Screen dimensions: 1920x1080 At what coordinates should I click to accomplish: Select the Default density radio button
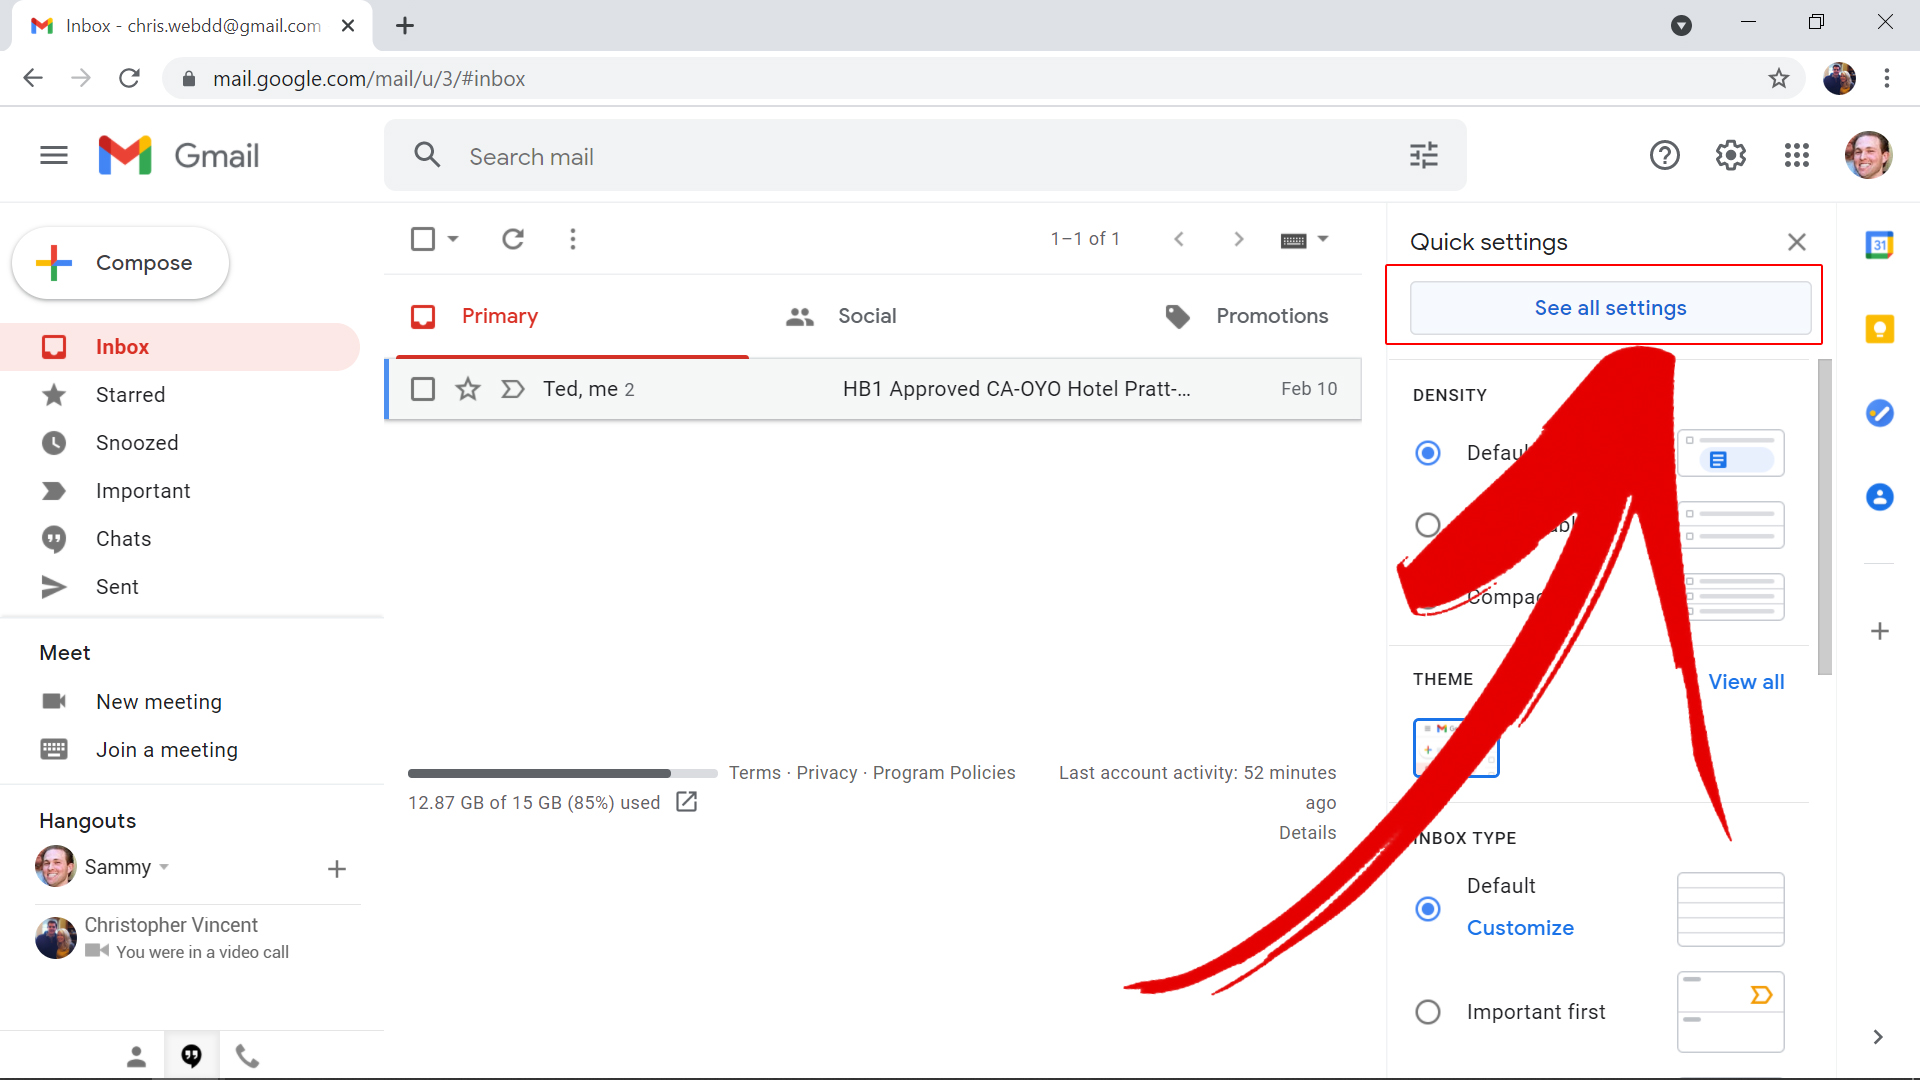coord(1428,453)
